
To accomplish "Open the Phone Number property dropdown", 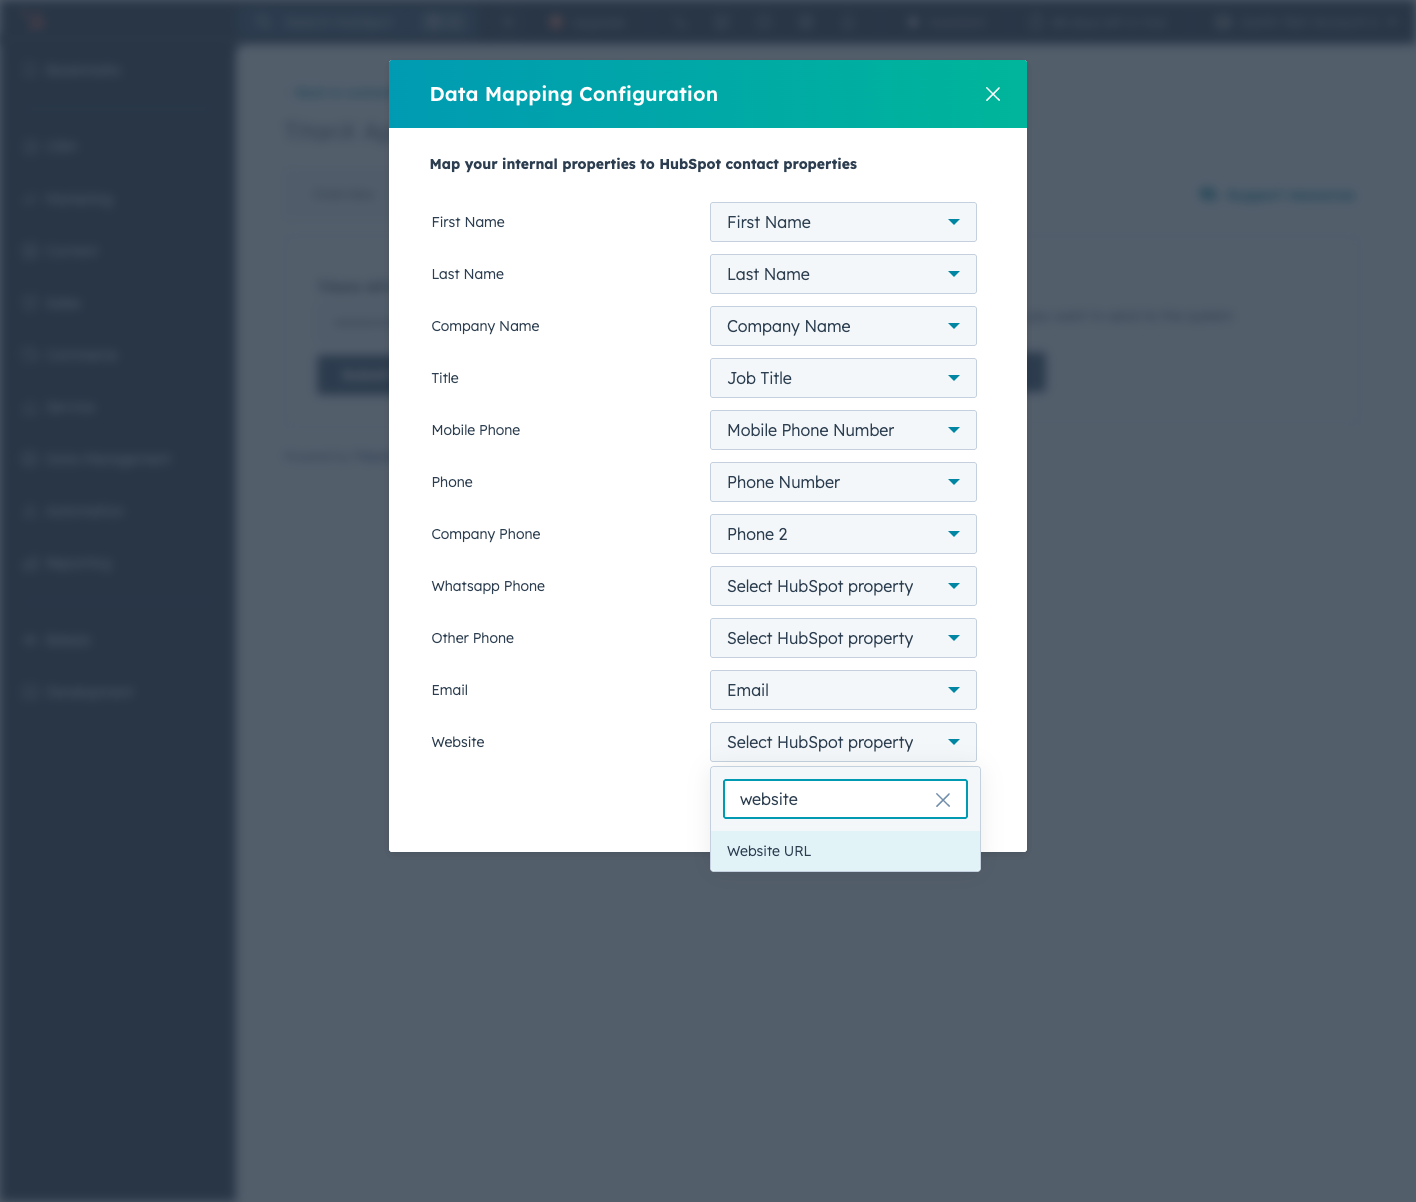I will point(843,482).
